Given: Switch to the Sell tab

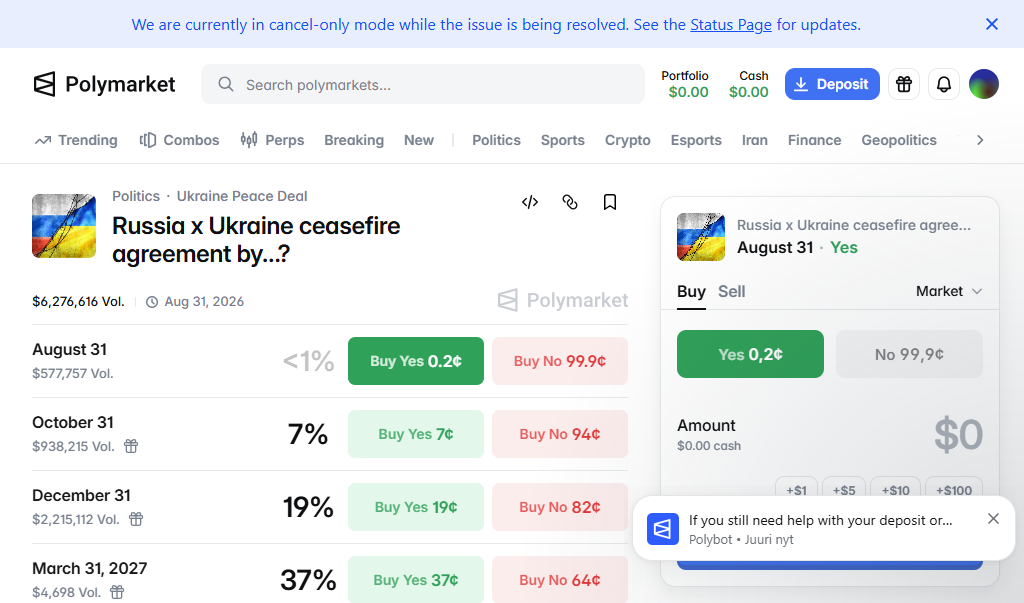Looking at the screenshot, I should click(731, 291).
